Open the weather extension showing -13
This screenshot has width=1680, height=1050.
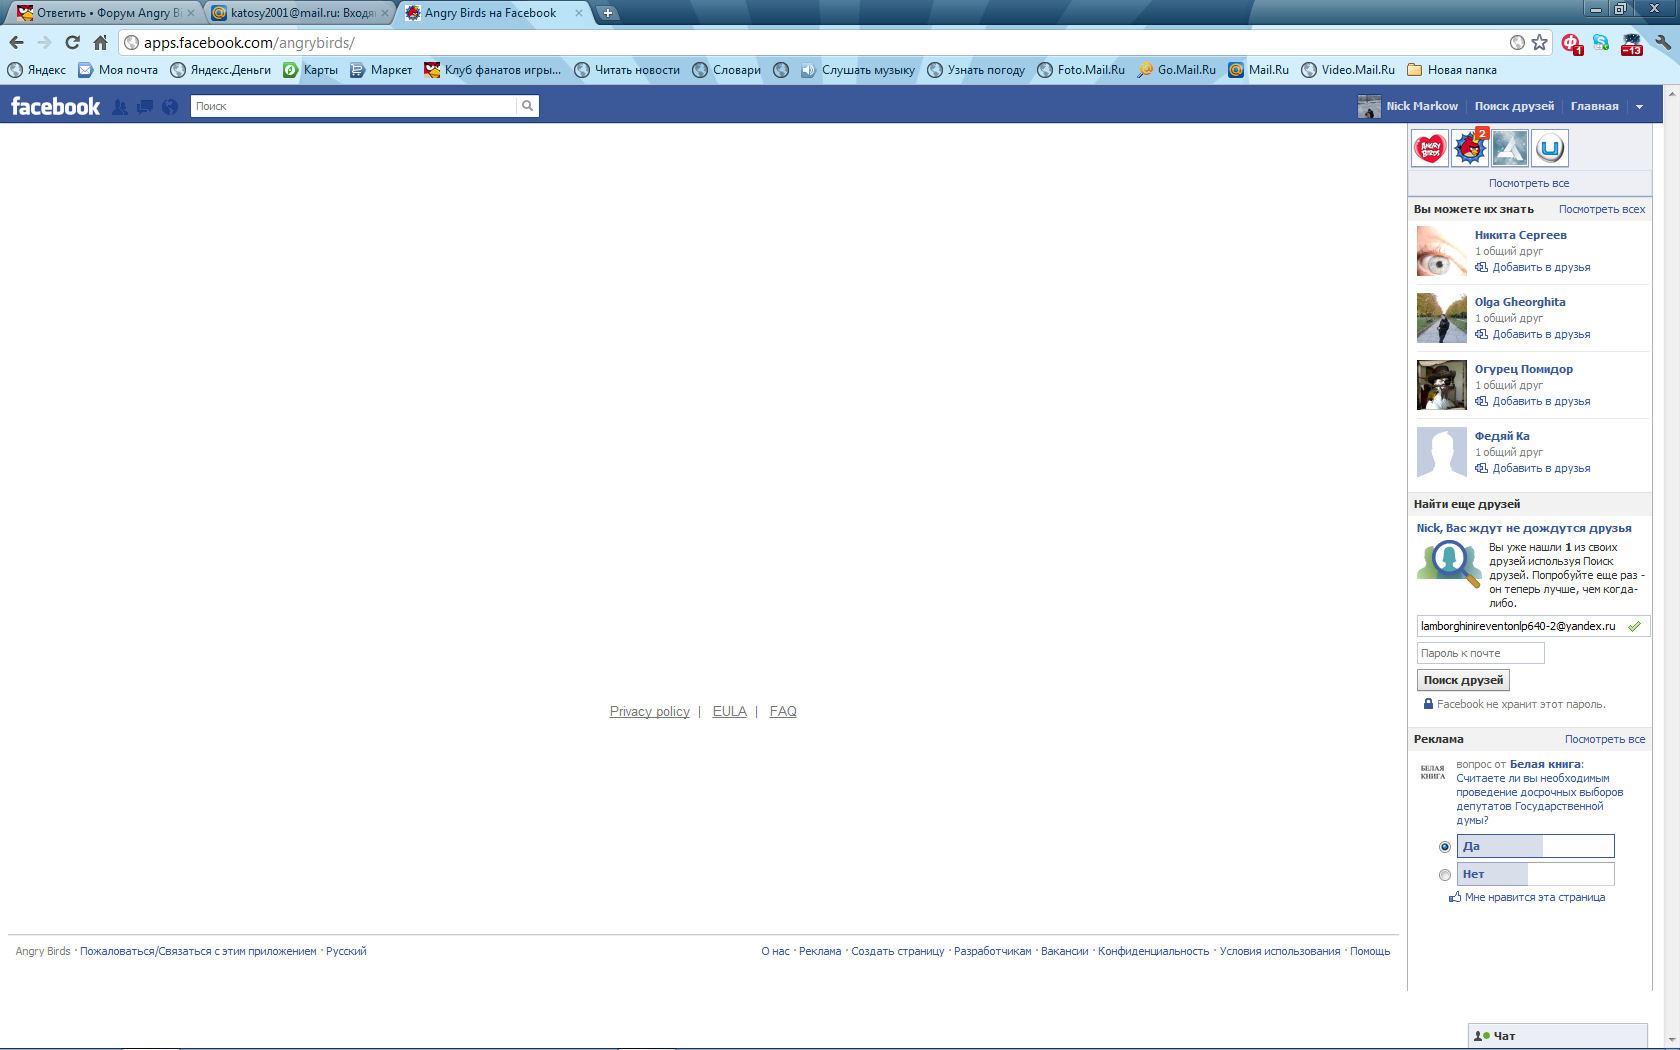click(x=1632, y=44)
